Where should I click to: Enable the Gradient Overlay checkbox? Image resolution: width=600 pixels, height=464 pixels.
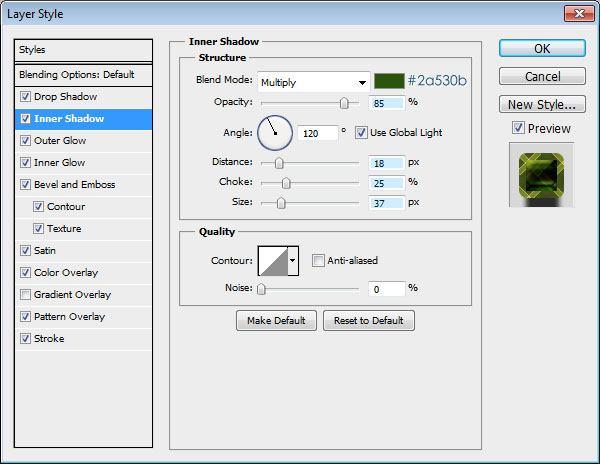(x=25, y=295)
